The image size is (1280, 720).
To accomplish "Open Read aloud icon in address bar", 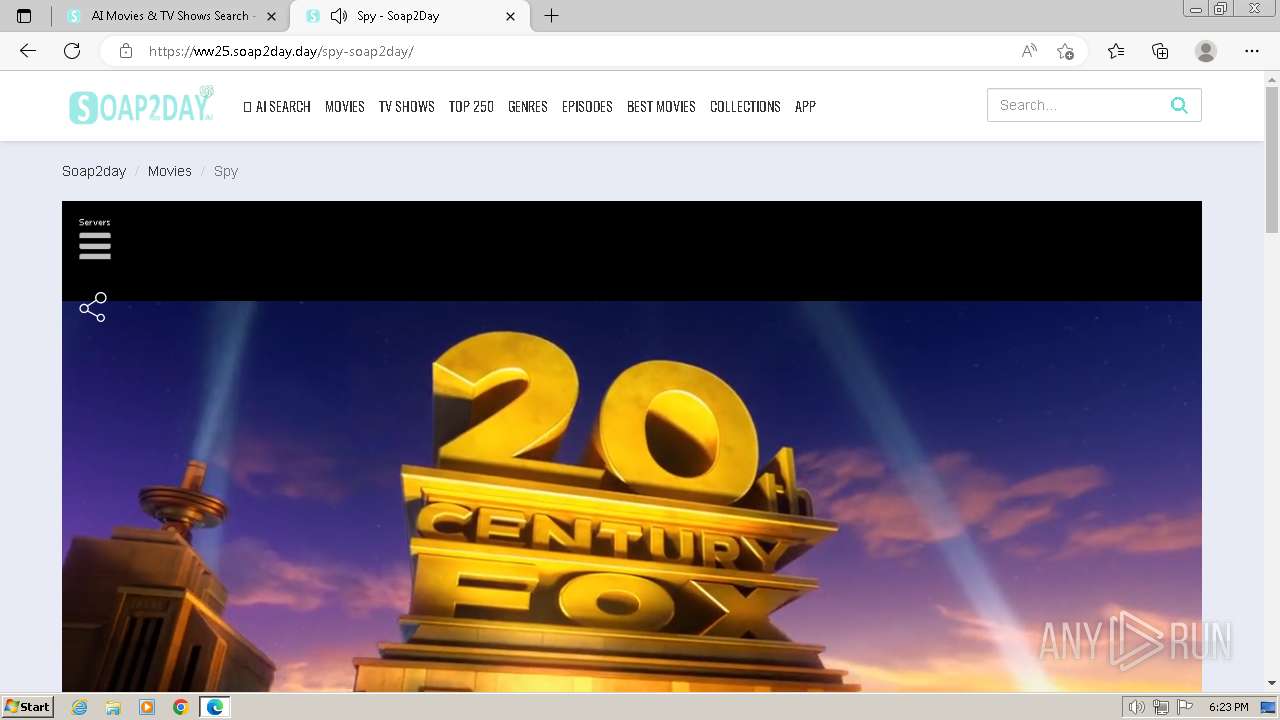I will click(1029, 51).
